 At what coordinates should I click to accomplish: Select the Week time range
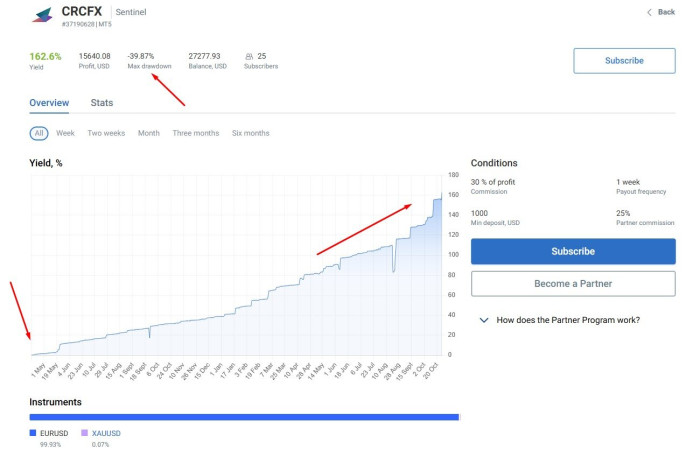[x=65, y=133]
